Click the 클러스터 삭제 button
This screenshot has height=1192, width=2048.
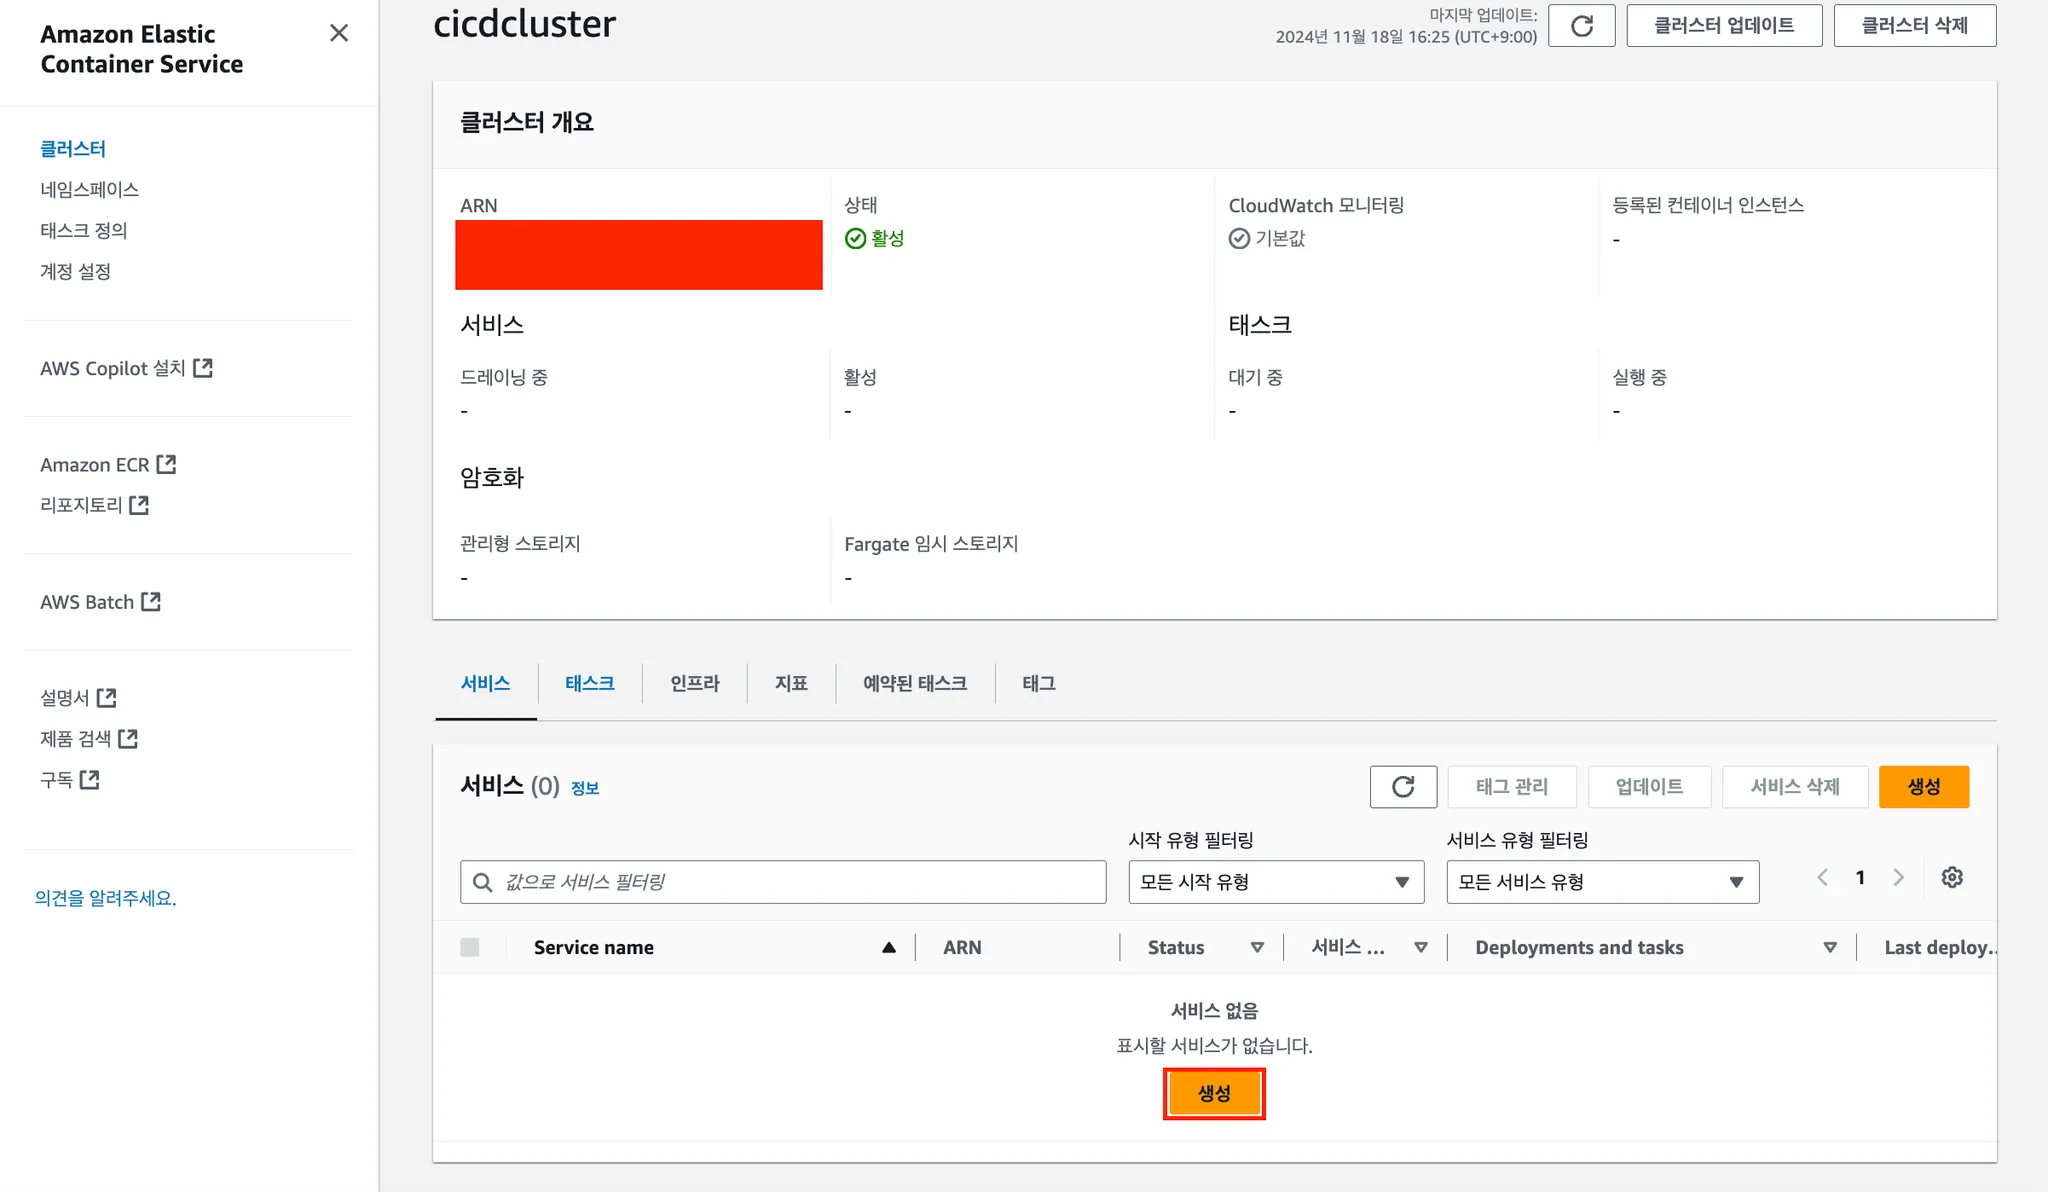[x=1915, y=25]
